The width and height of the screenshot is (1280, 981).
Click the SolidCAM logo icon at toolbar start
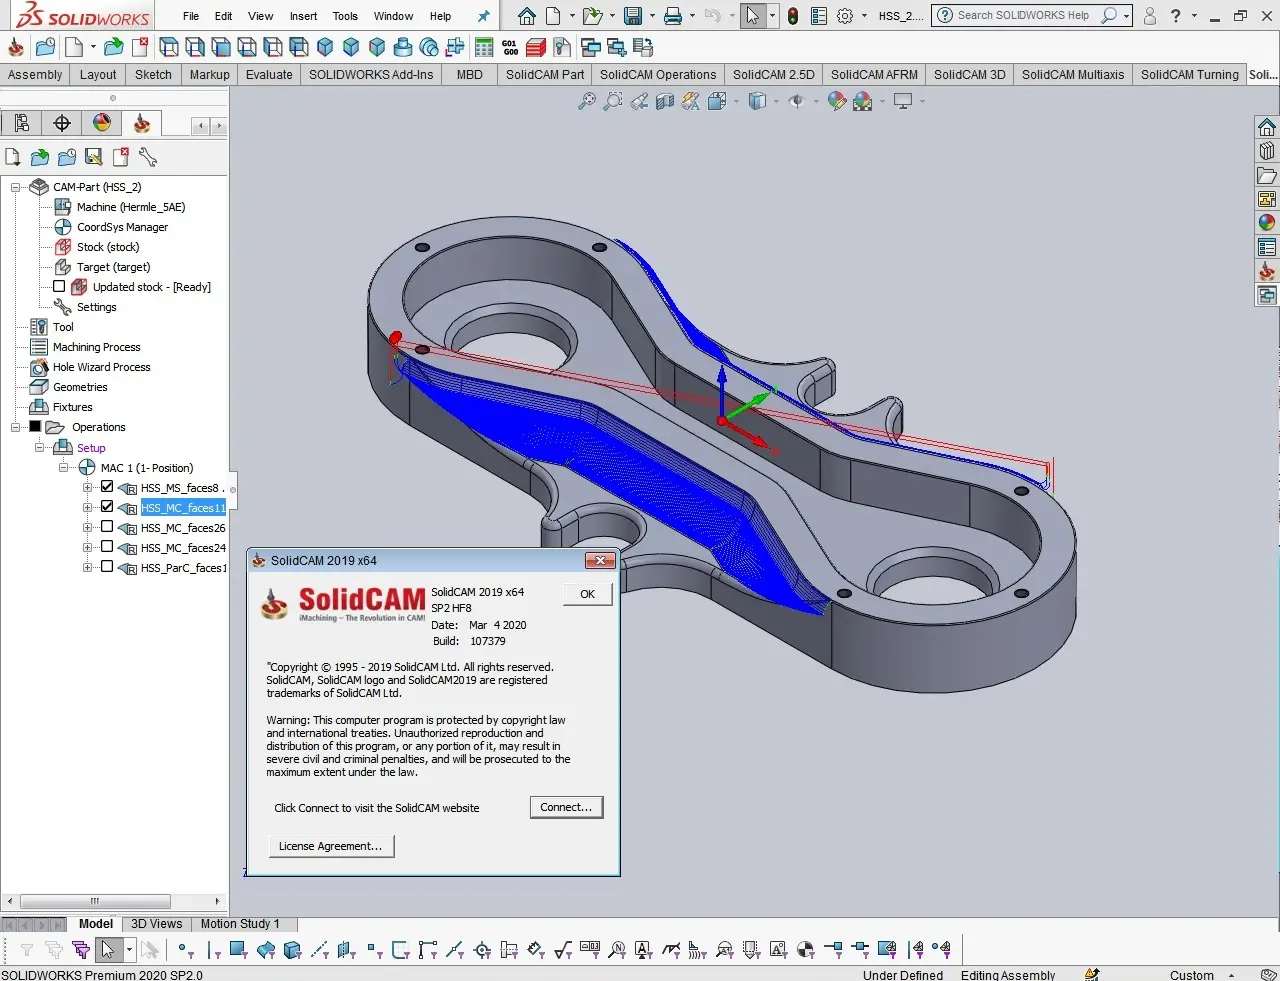click(x=16, y=47)
